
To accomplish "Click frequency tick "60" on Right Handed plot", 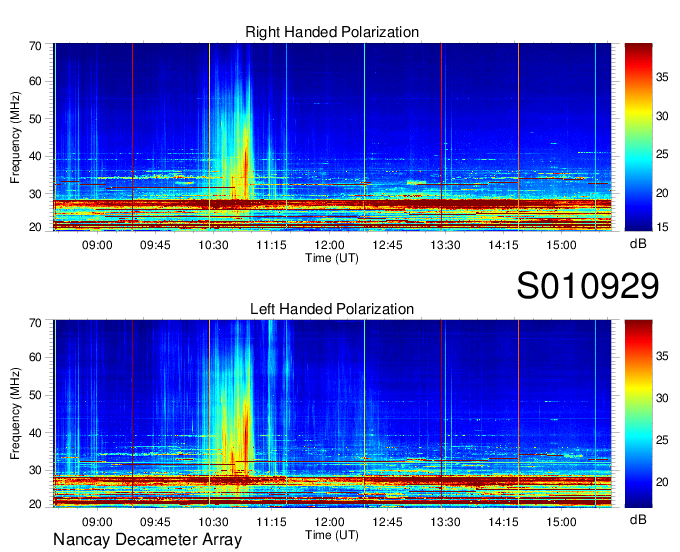I will point(35,82).
